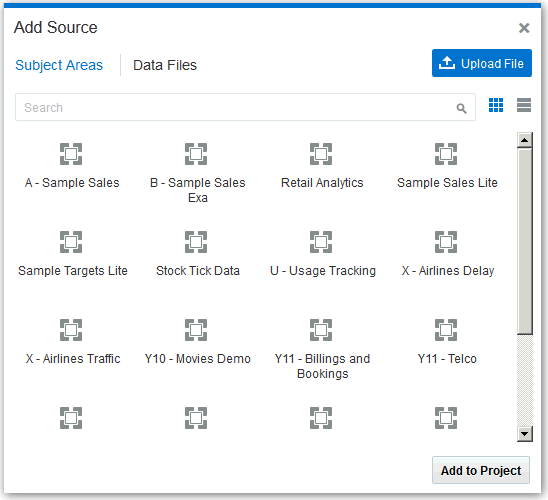The image size is (548, 500).
Task: Click the 'U - Usage Tracking' label
Action: pyautogui.click(x=323, y=271)
